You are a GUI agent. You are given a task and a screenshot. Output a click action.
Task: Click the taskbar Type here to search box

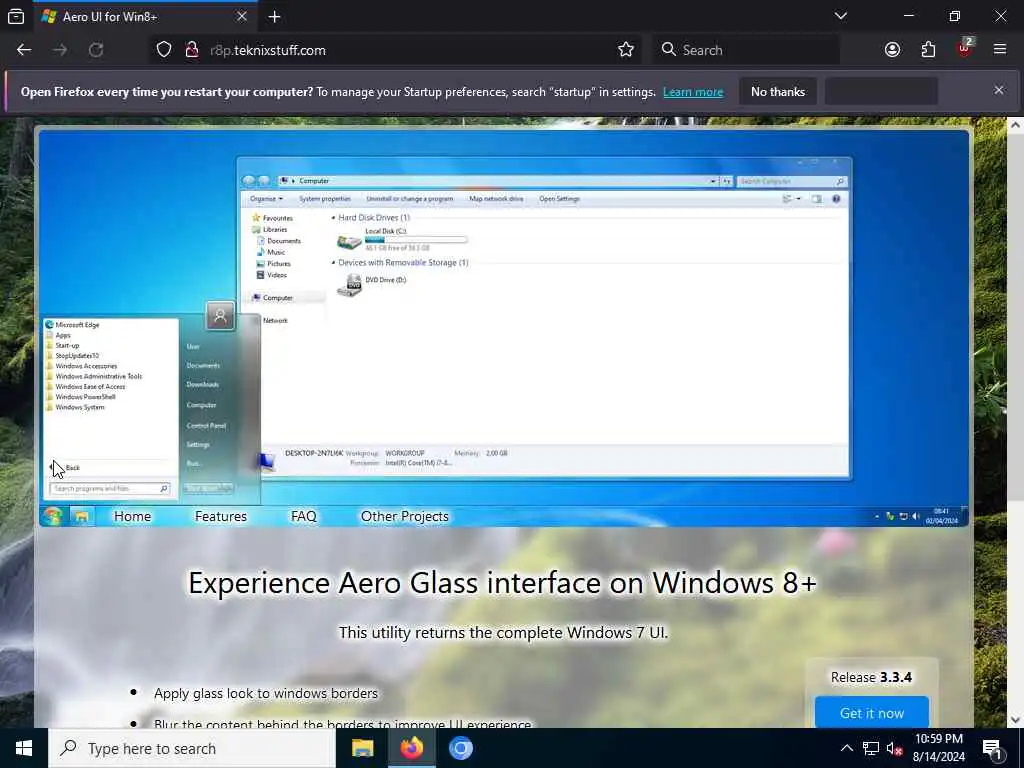pyautogui.click(x=192, y=748)
